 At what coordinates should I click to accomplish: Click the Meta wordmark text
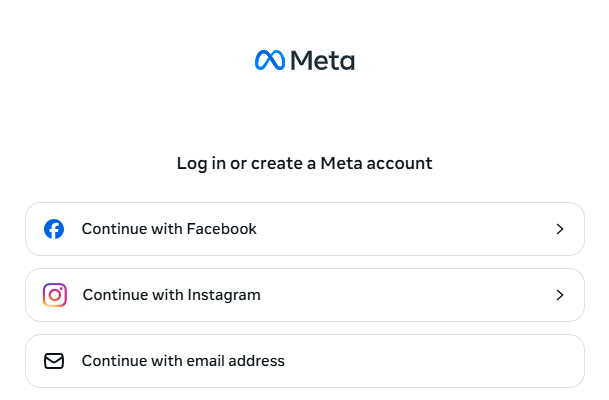pyautogui.click(x=322, y=61)
